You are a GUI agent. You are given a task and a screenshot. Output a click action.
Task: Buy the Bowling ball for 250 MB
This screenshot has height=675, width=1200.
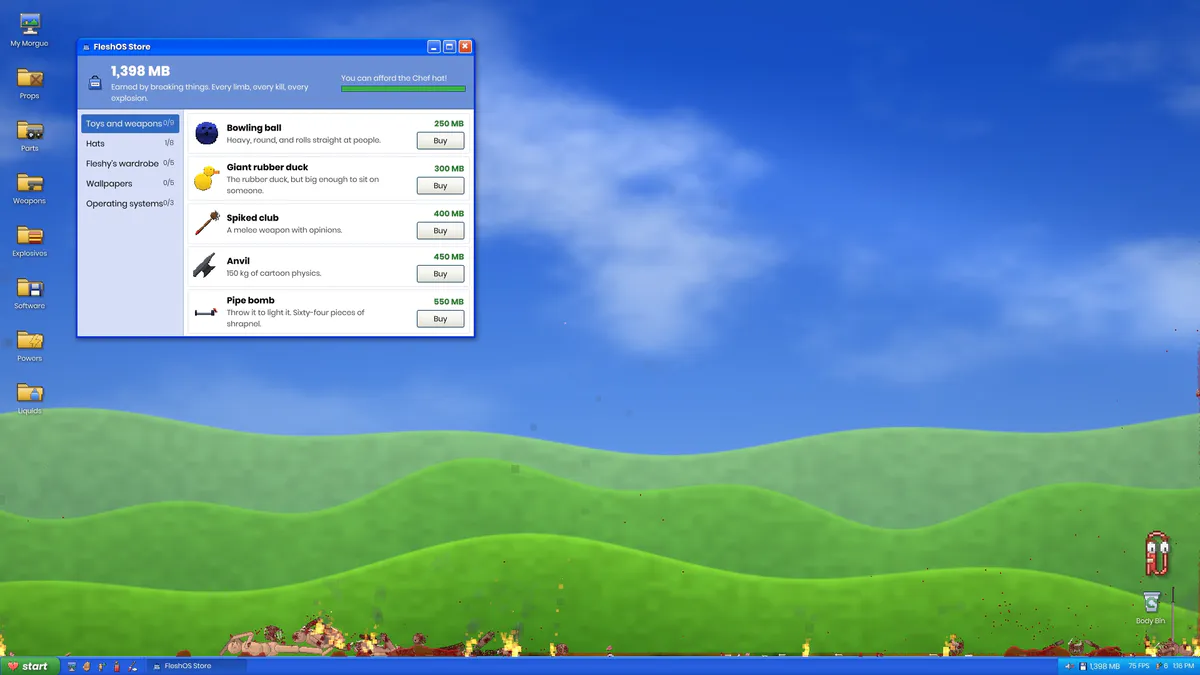(440, 141)
